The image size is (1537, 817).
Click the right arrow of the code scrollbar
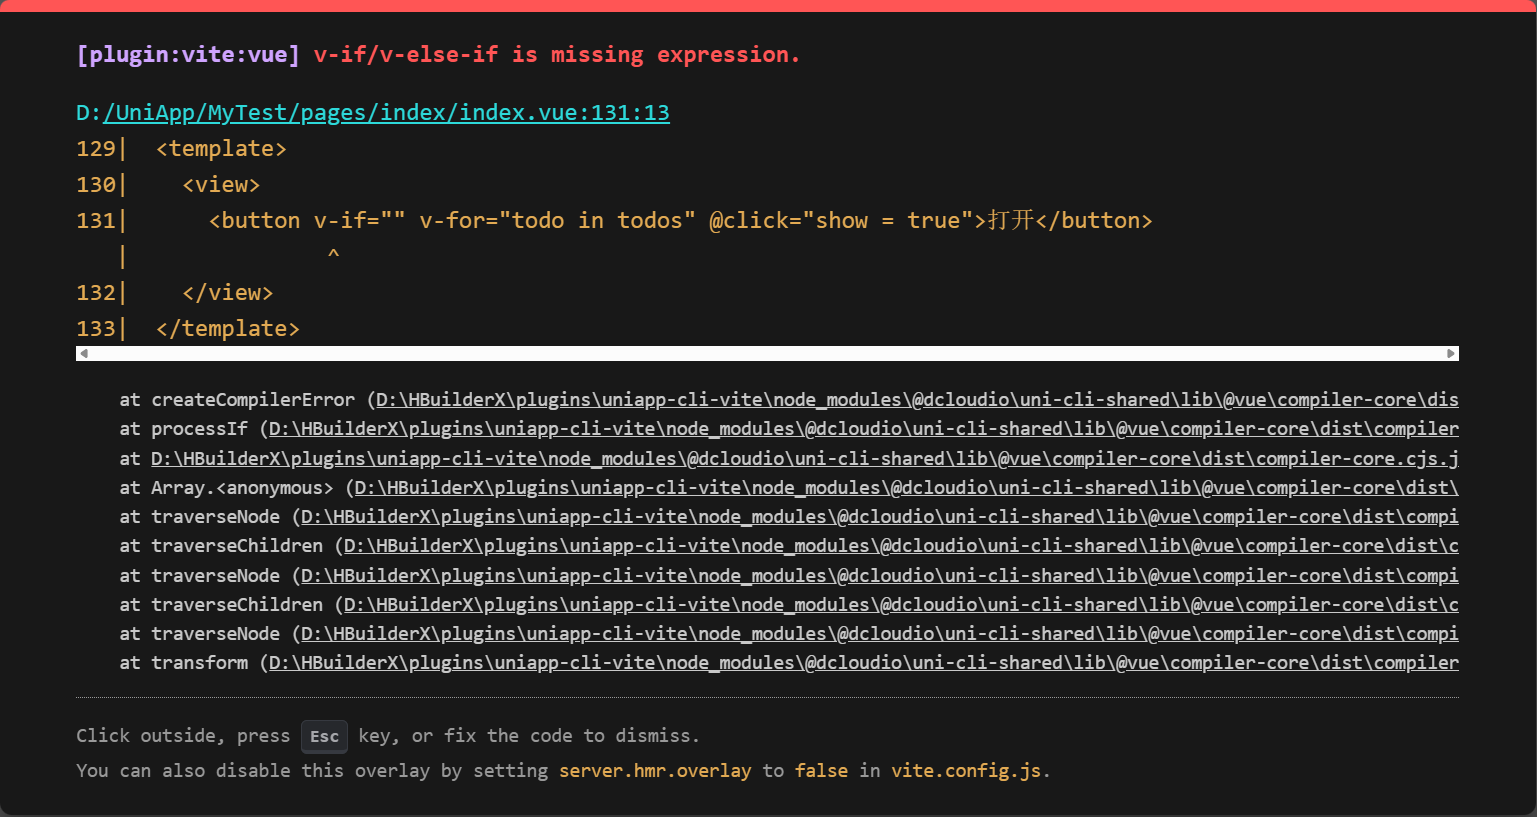click(1451, 353)
